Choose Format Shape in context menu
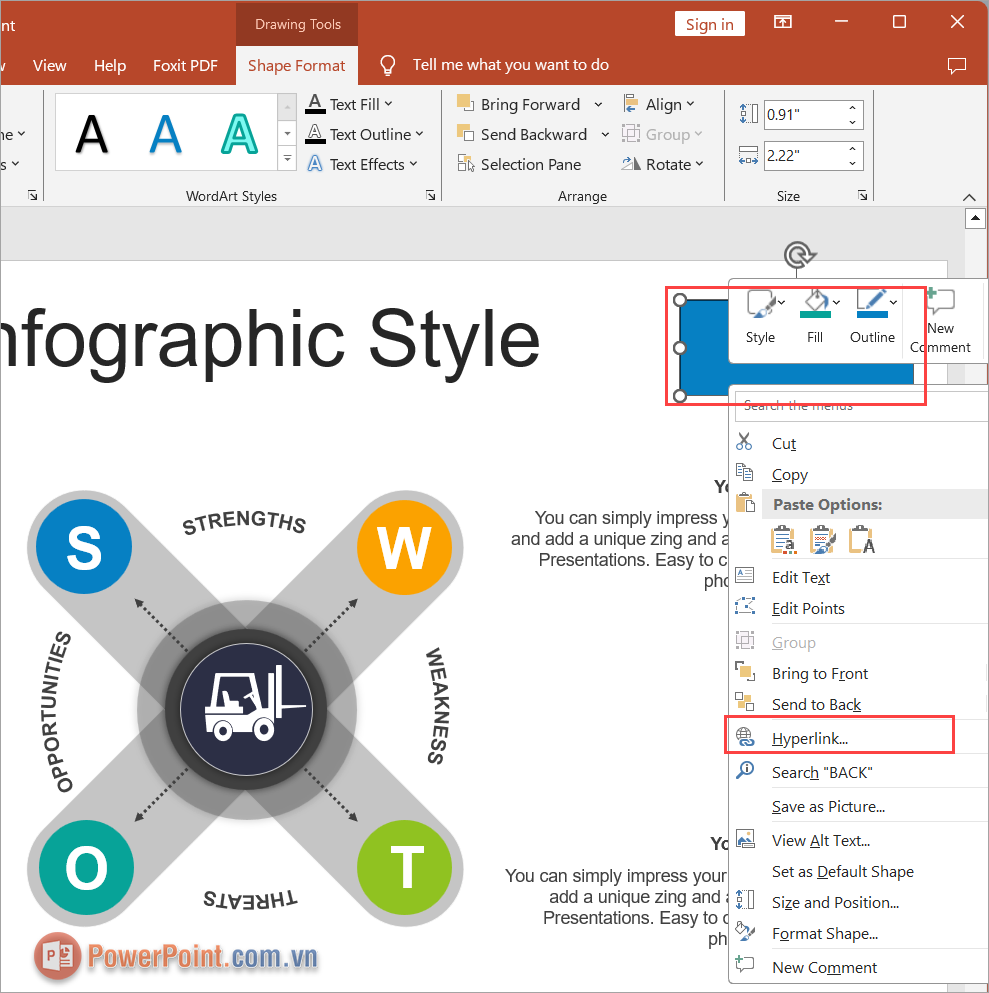Screen dimensions: 989x993 click(825, 933)
